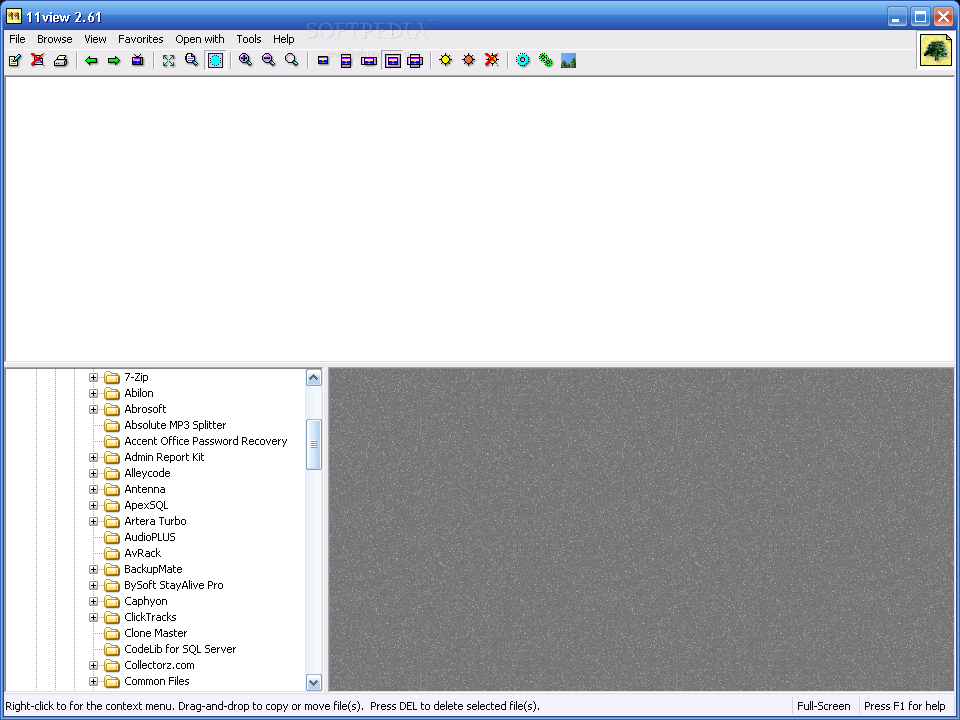The width and height of the screenshot is (960, 720).
Task: Expand the Admin Report Kit folder node
Action: (x=93, y=457)
